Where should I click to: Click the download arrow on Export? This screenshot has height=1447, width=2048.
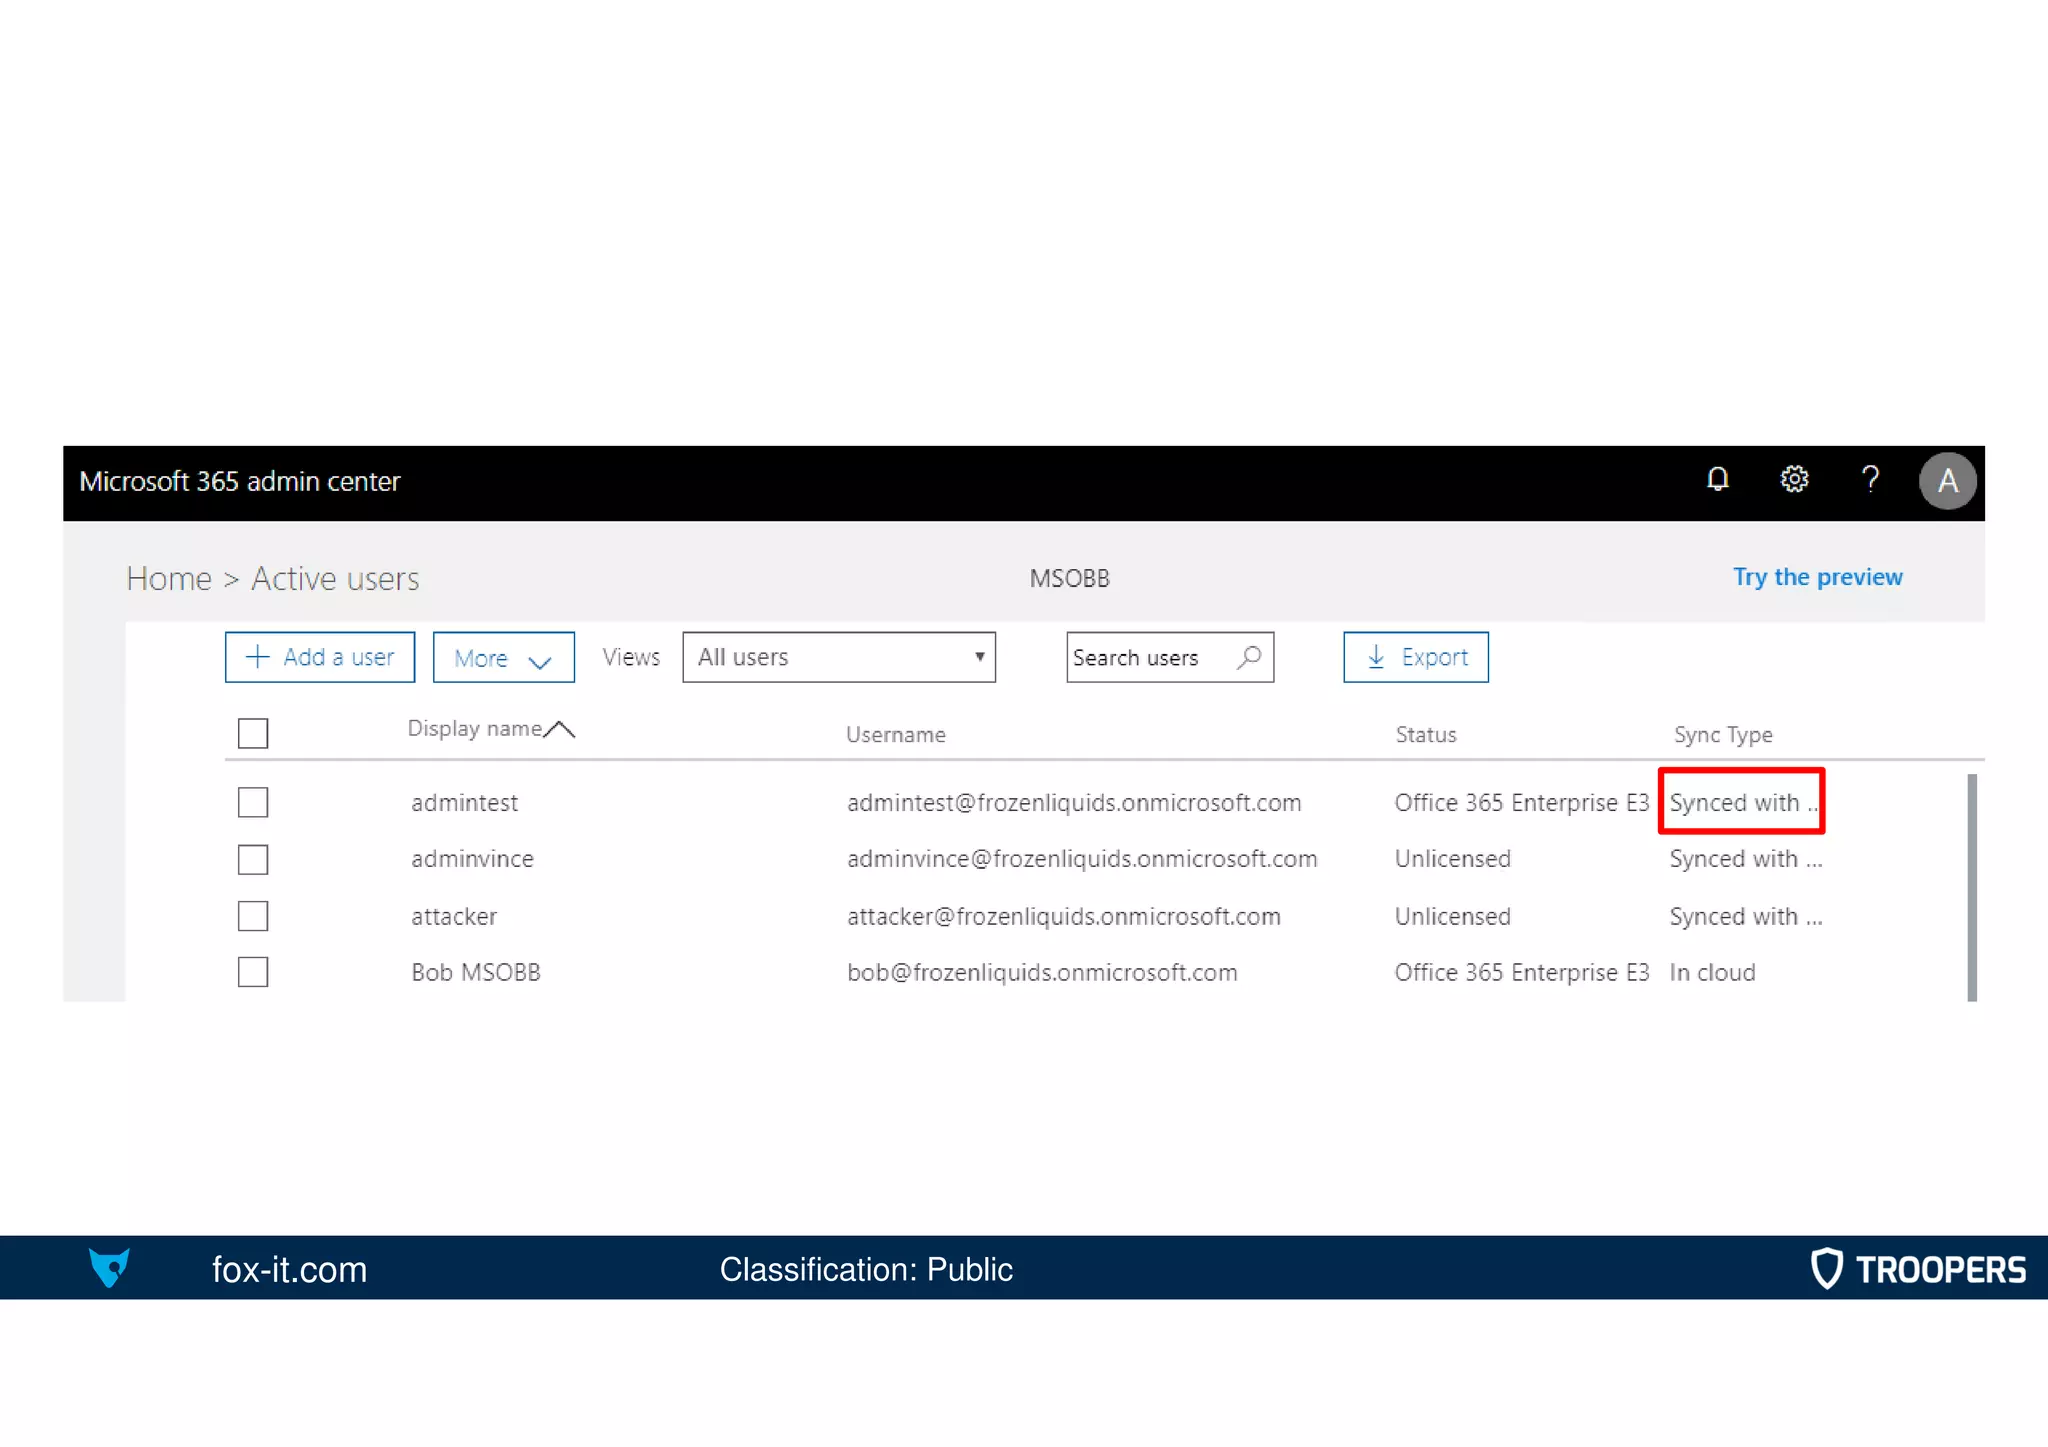click(x=1376, y=657)
